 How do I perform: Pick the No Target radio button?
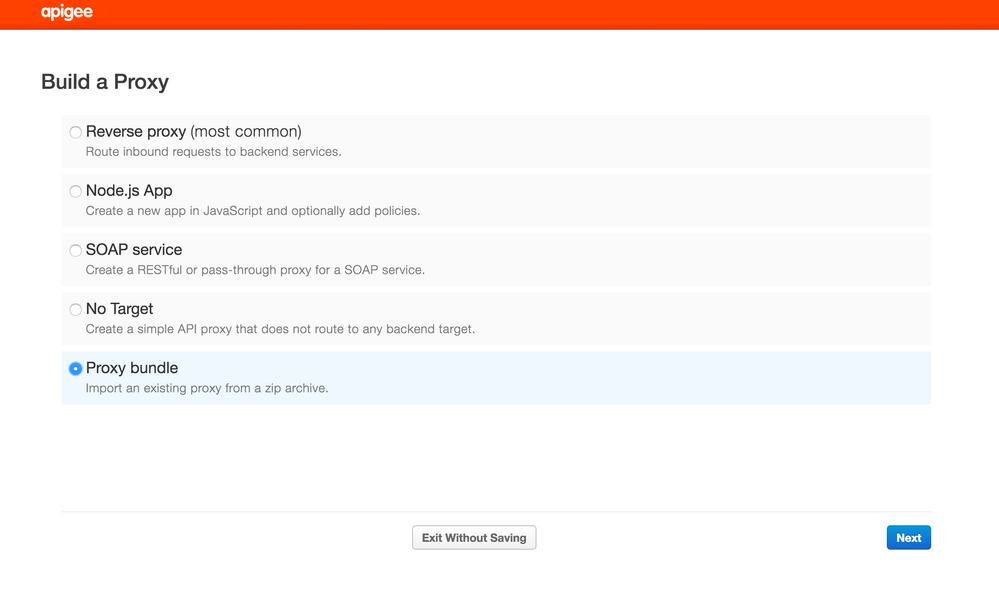tap(75, 310)
